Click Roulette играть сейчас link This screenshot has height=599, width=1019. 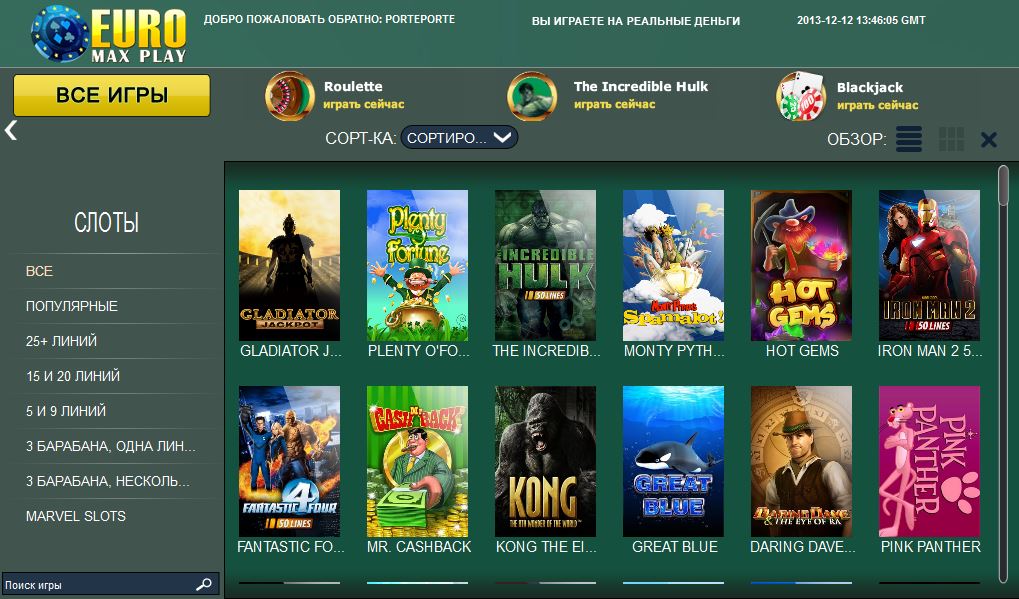point(364,104)
